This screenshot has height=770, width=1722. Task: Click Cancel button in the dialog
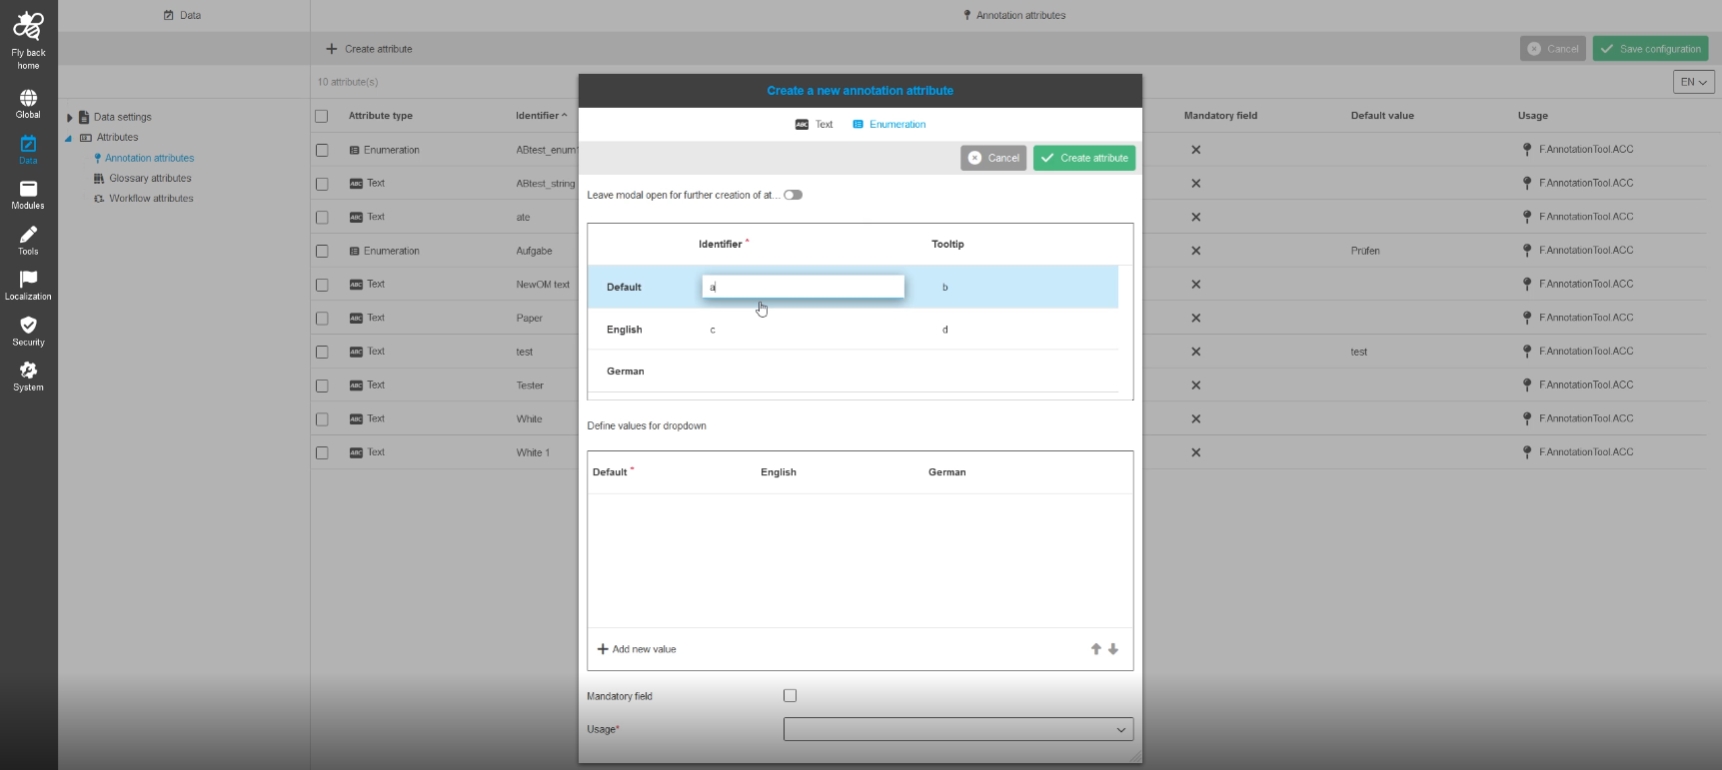[993, 158]
